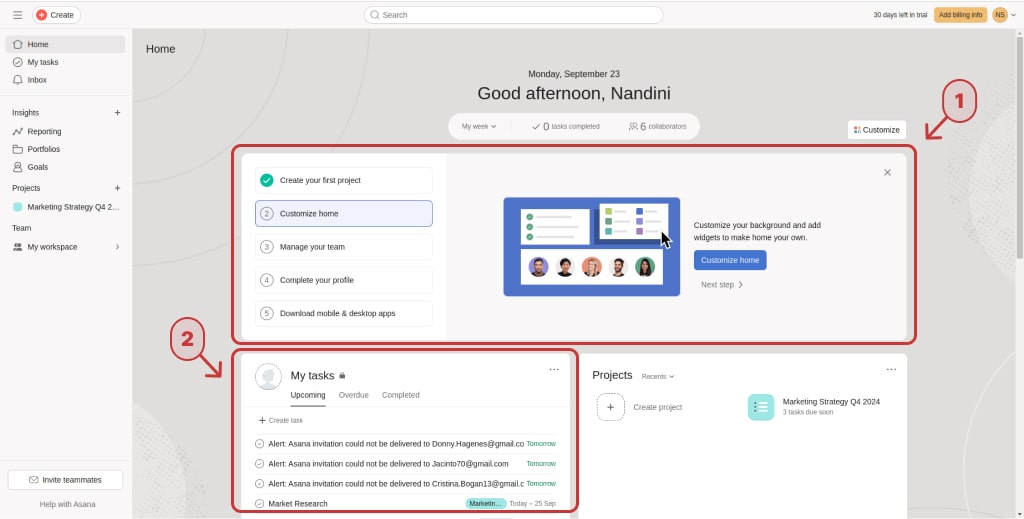Click the onboarding illustration thumbnail

(x=592, y=247)
